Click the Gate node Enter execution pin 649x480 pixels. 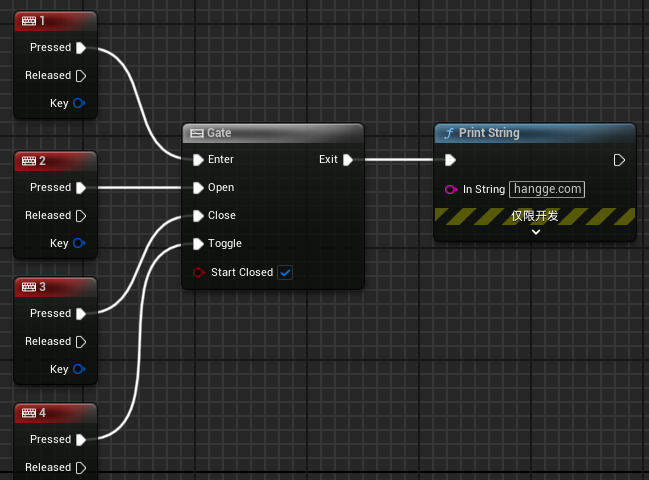coord(198,160)
